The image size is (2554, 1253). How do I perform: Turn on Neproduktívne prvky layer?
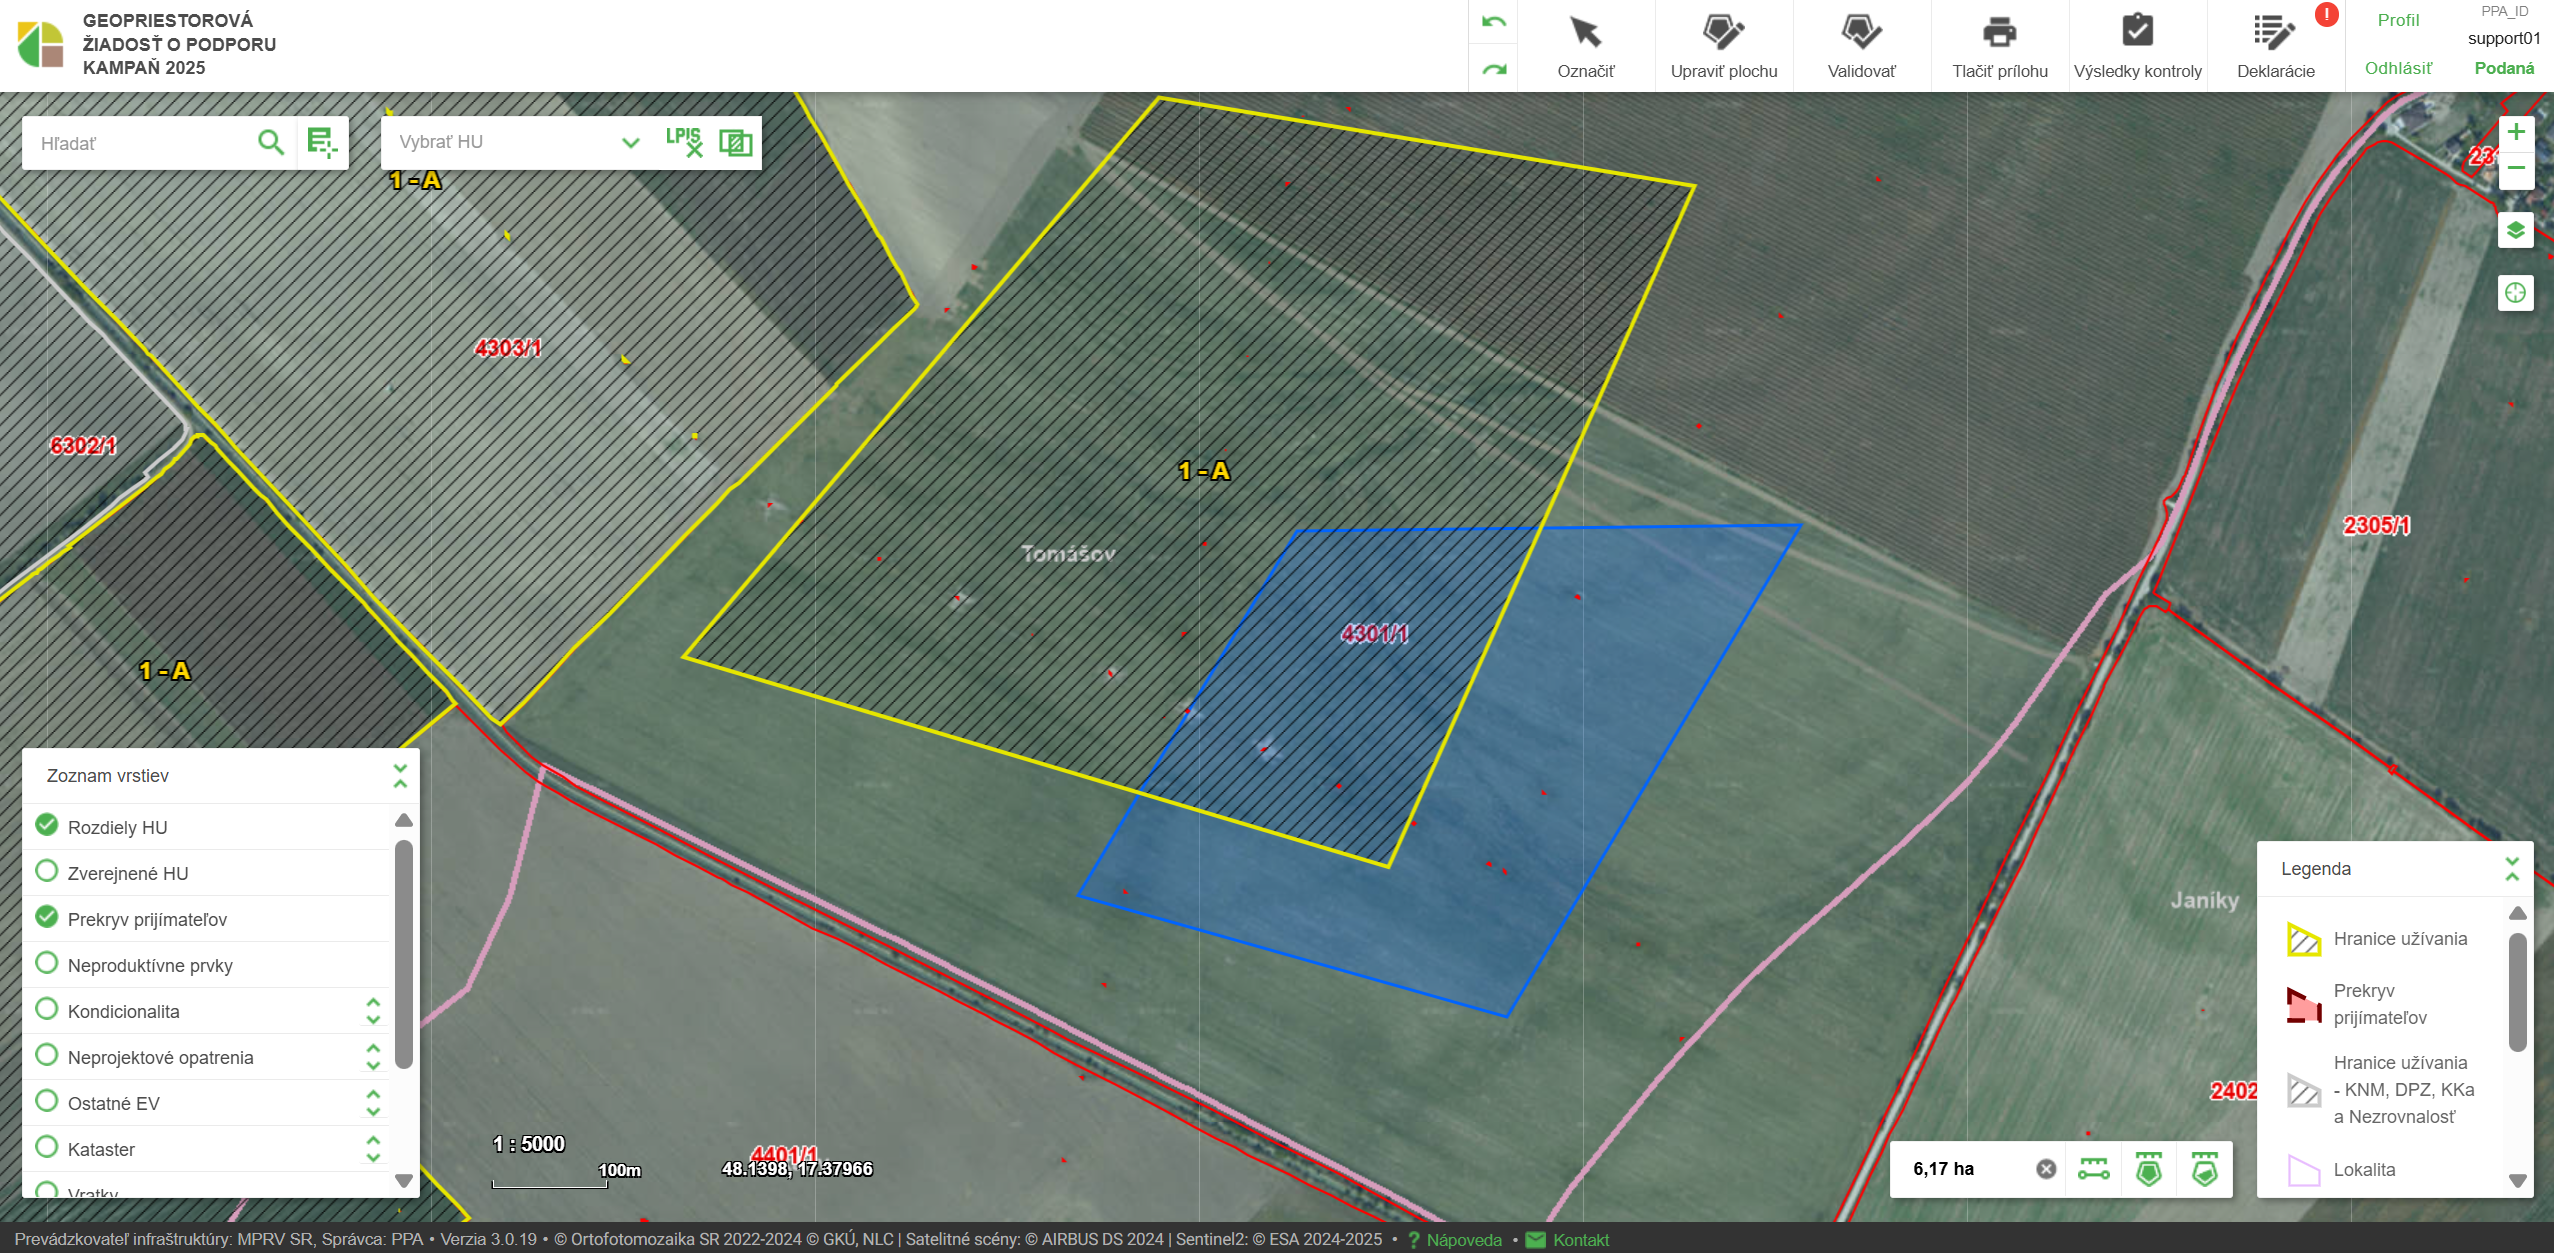(x=46, y=964)
